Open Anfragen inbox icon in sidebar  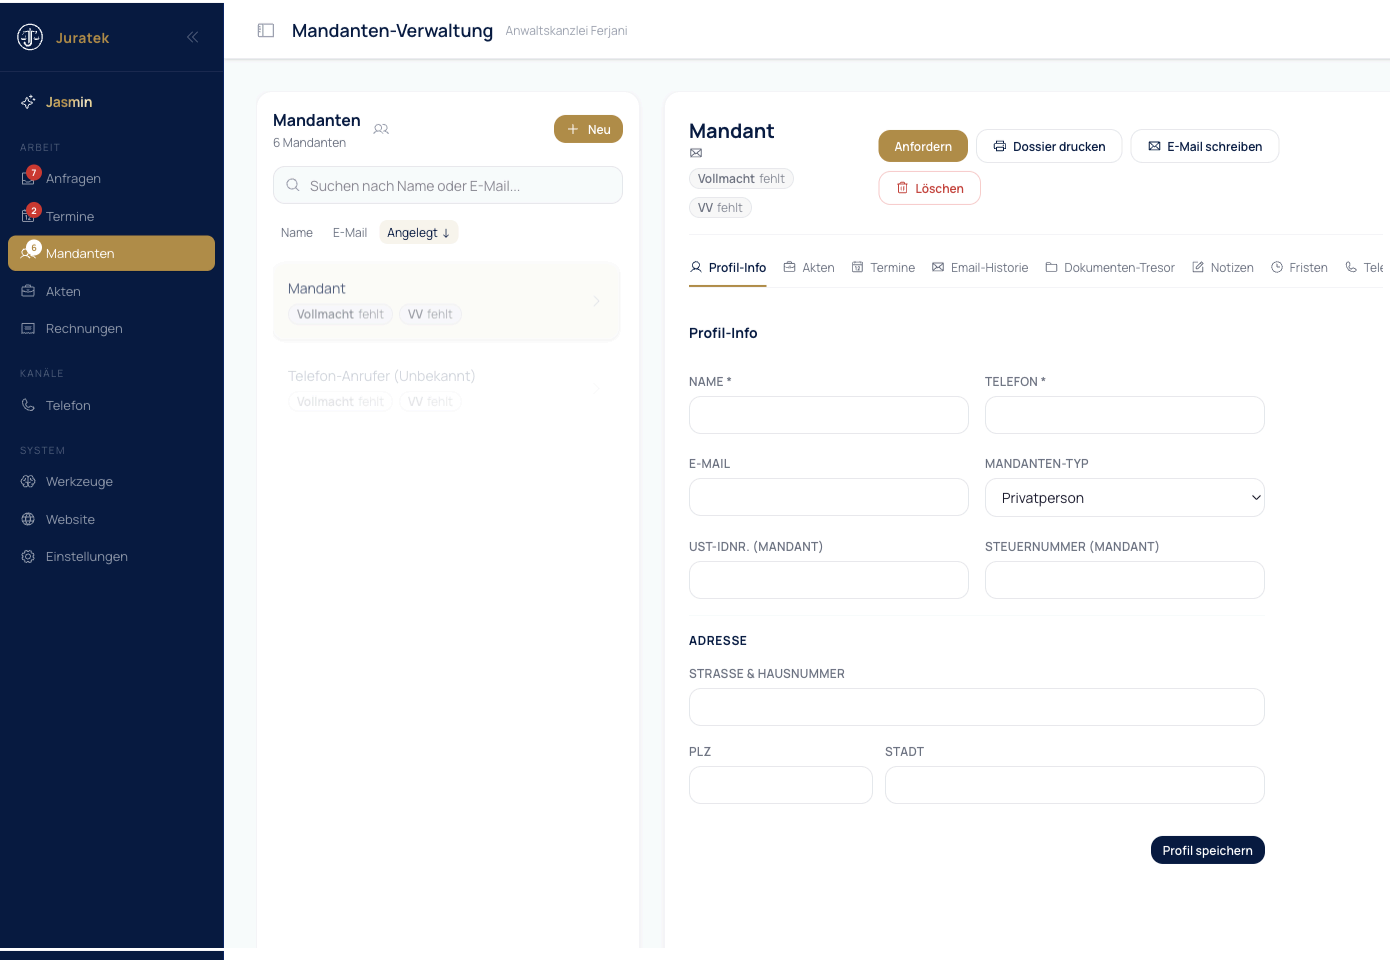28,178
